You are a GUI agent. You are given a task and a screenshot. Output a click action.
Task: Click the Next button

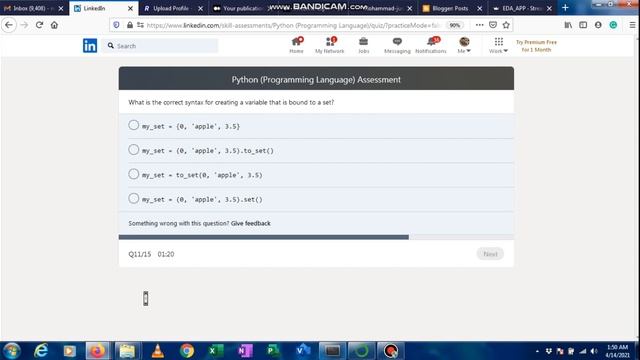pos(490,254)
